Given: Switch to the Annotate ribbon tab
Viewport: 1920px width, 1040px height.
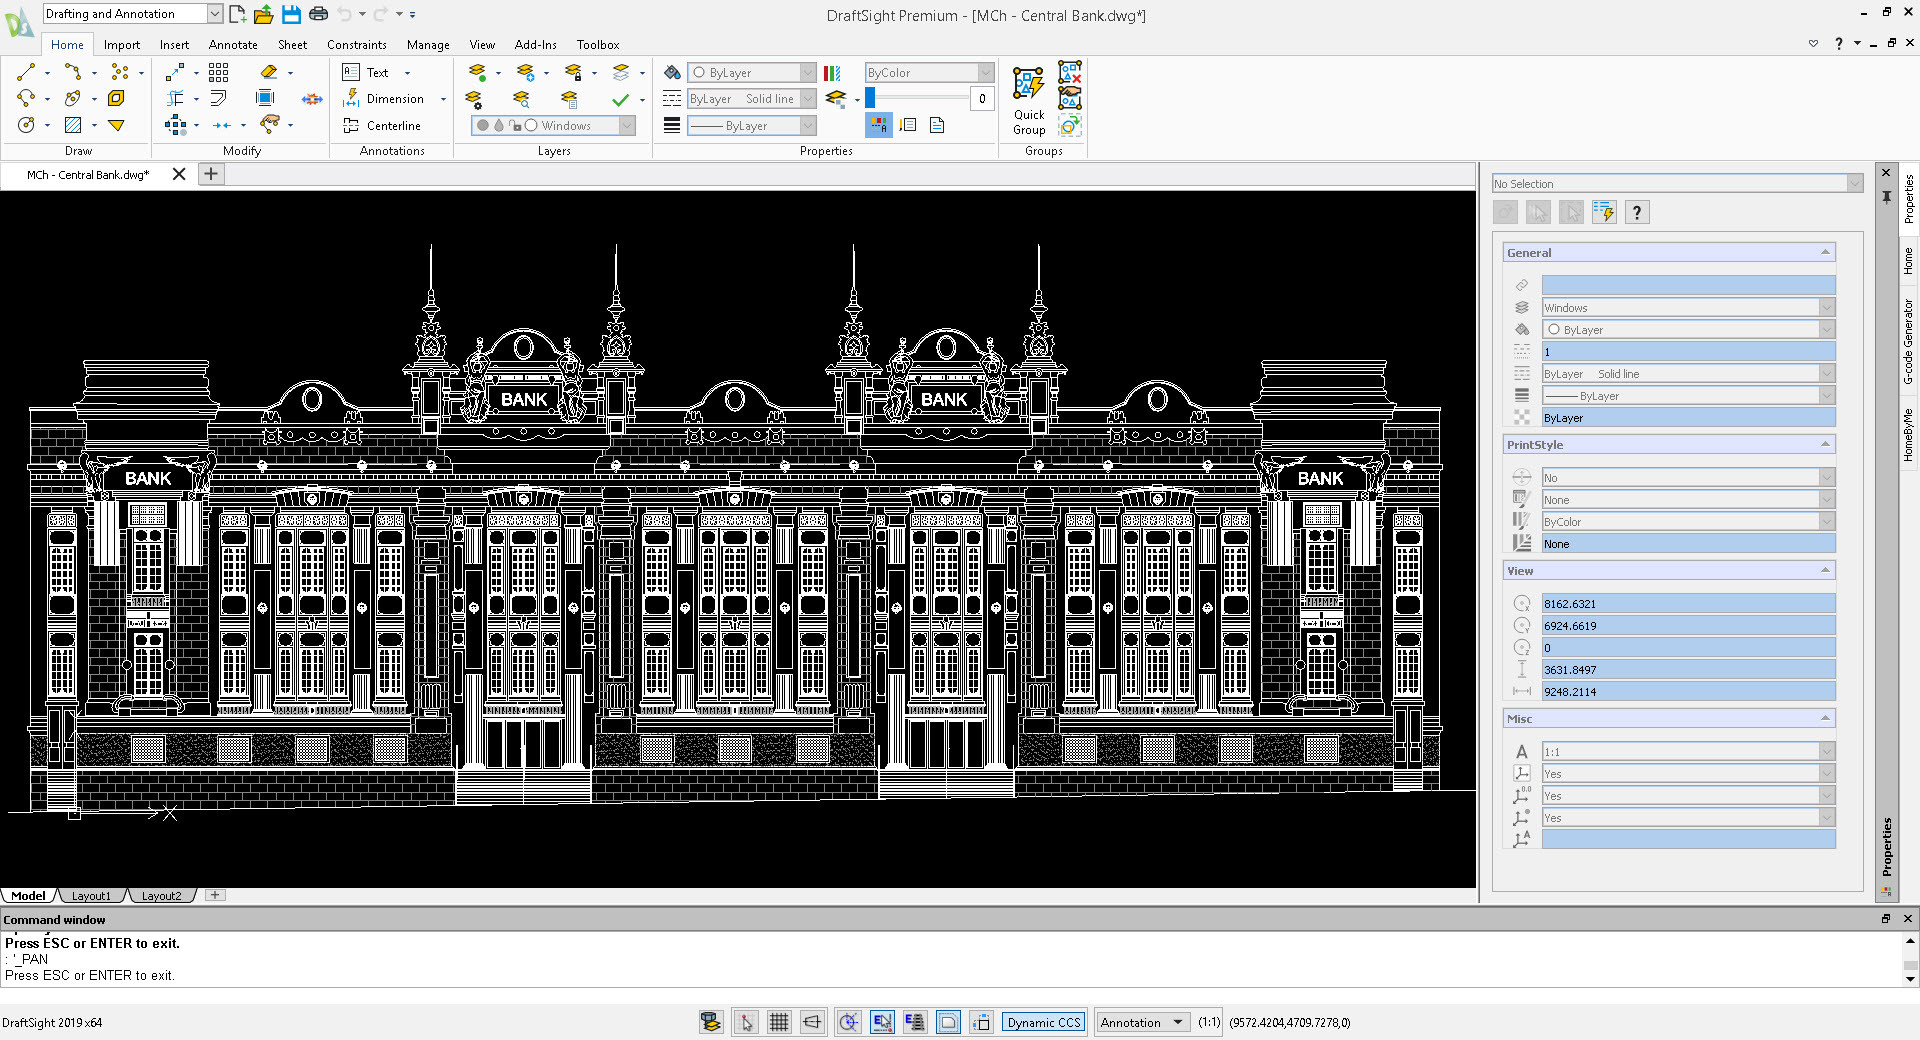Looking at the screenshot, I should coord(232,44).
